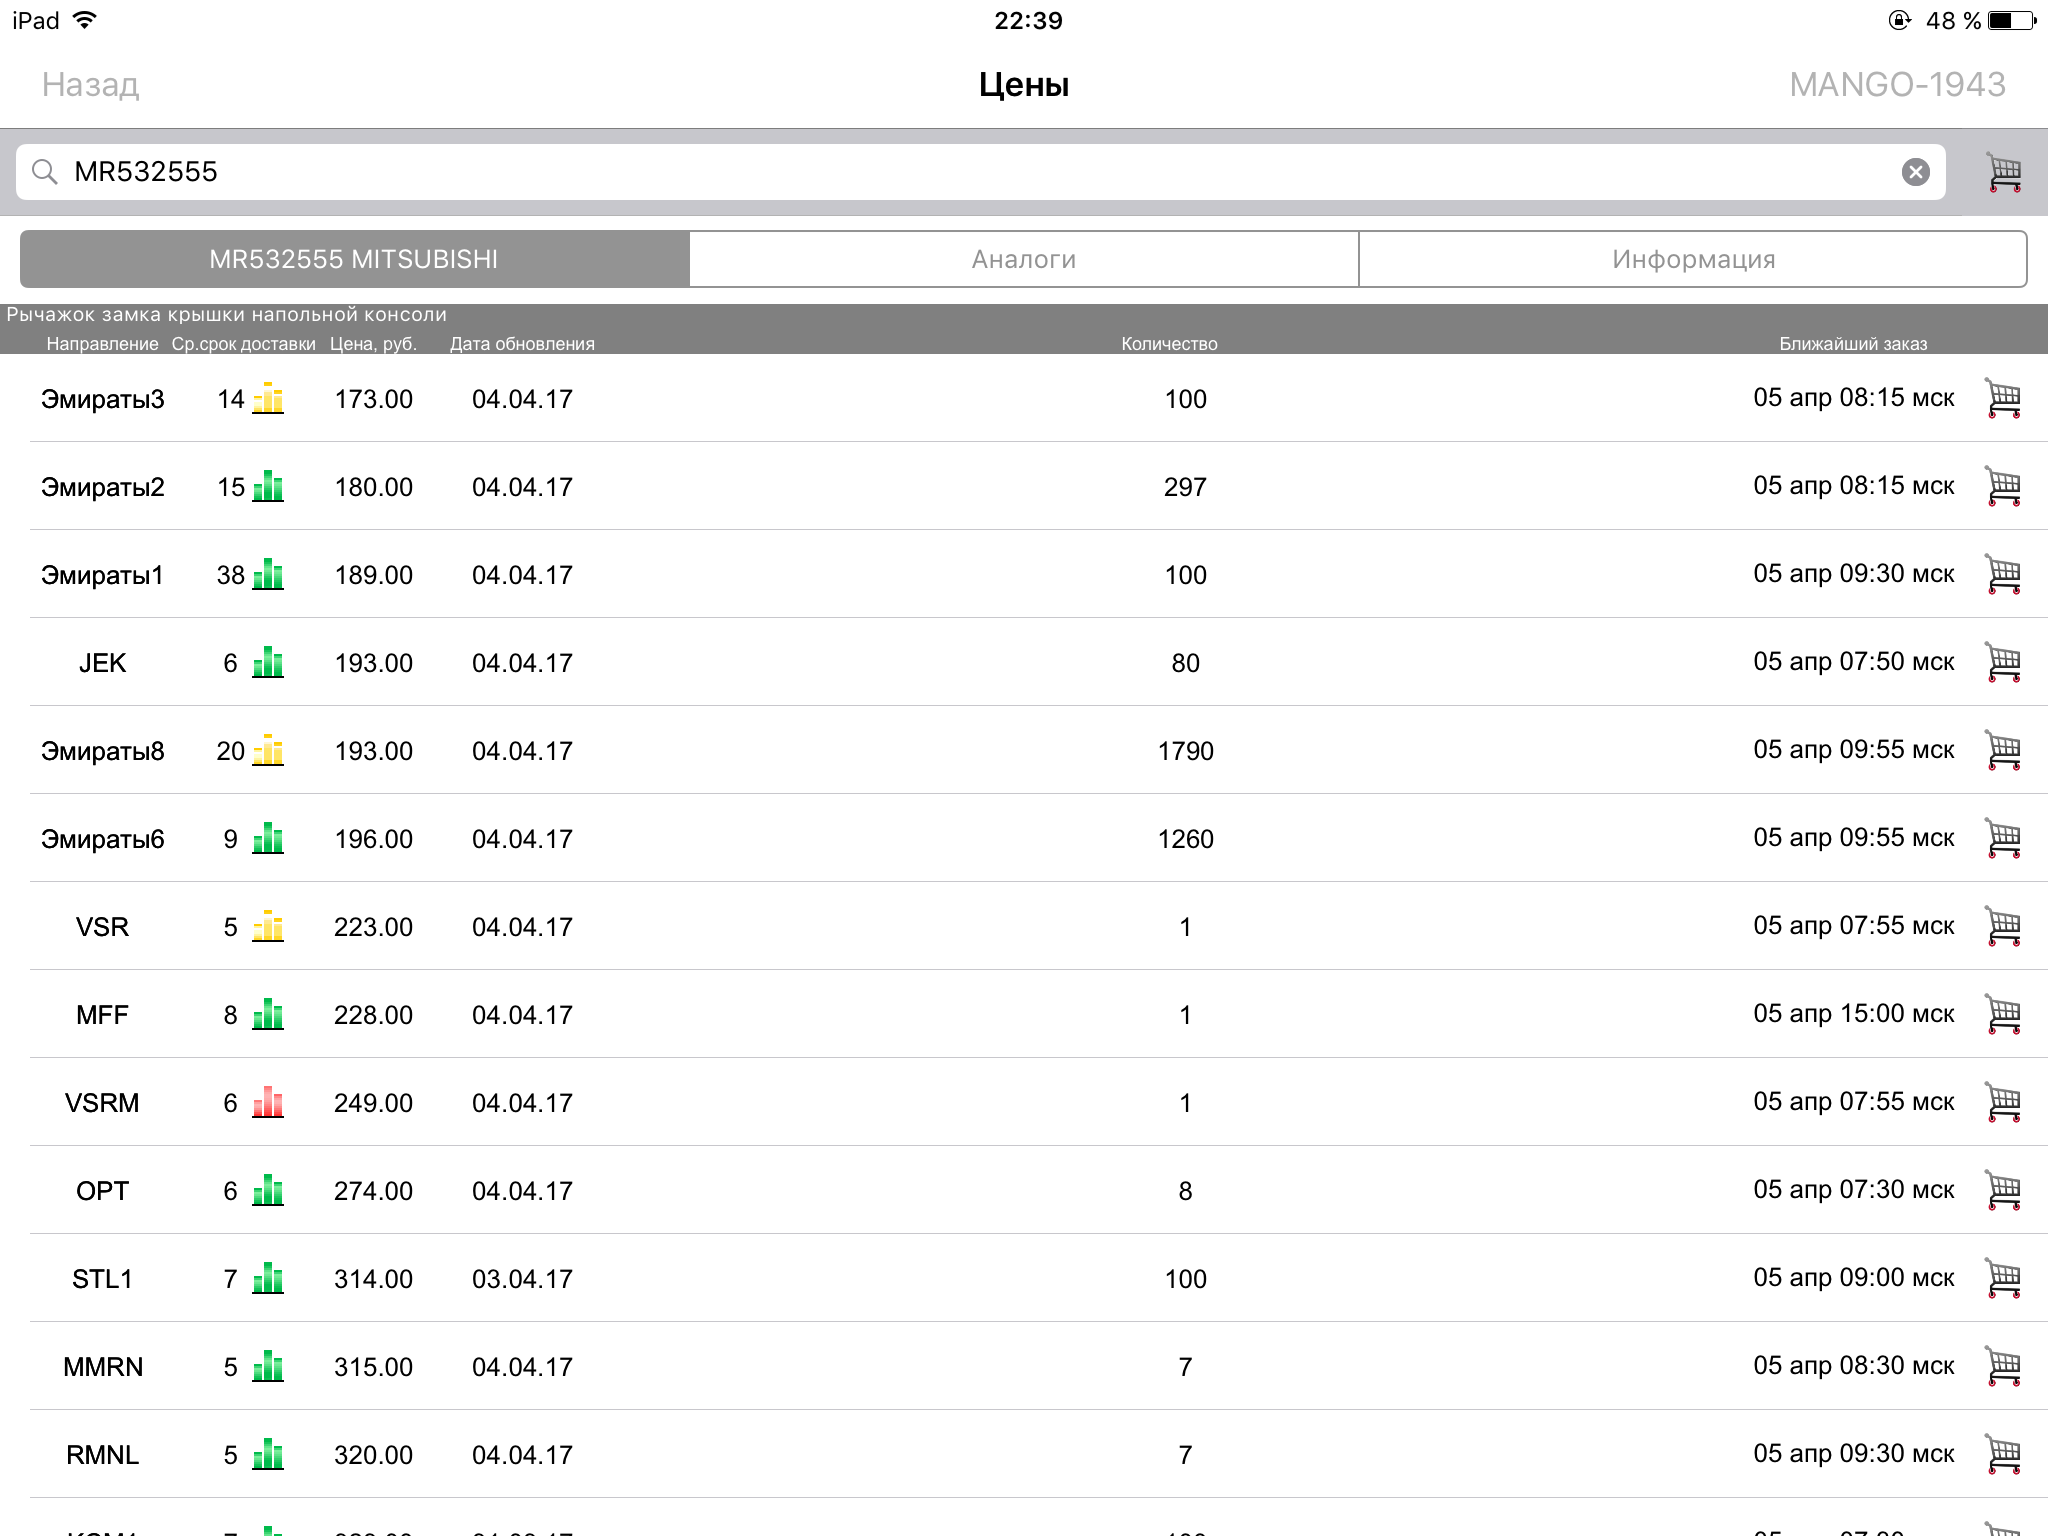Go back with Назад button
Image resolution: width=2048 pixels, height=1536 pixels.
(x=90, y=85)
